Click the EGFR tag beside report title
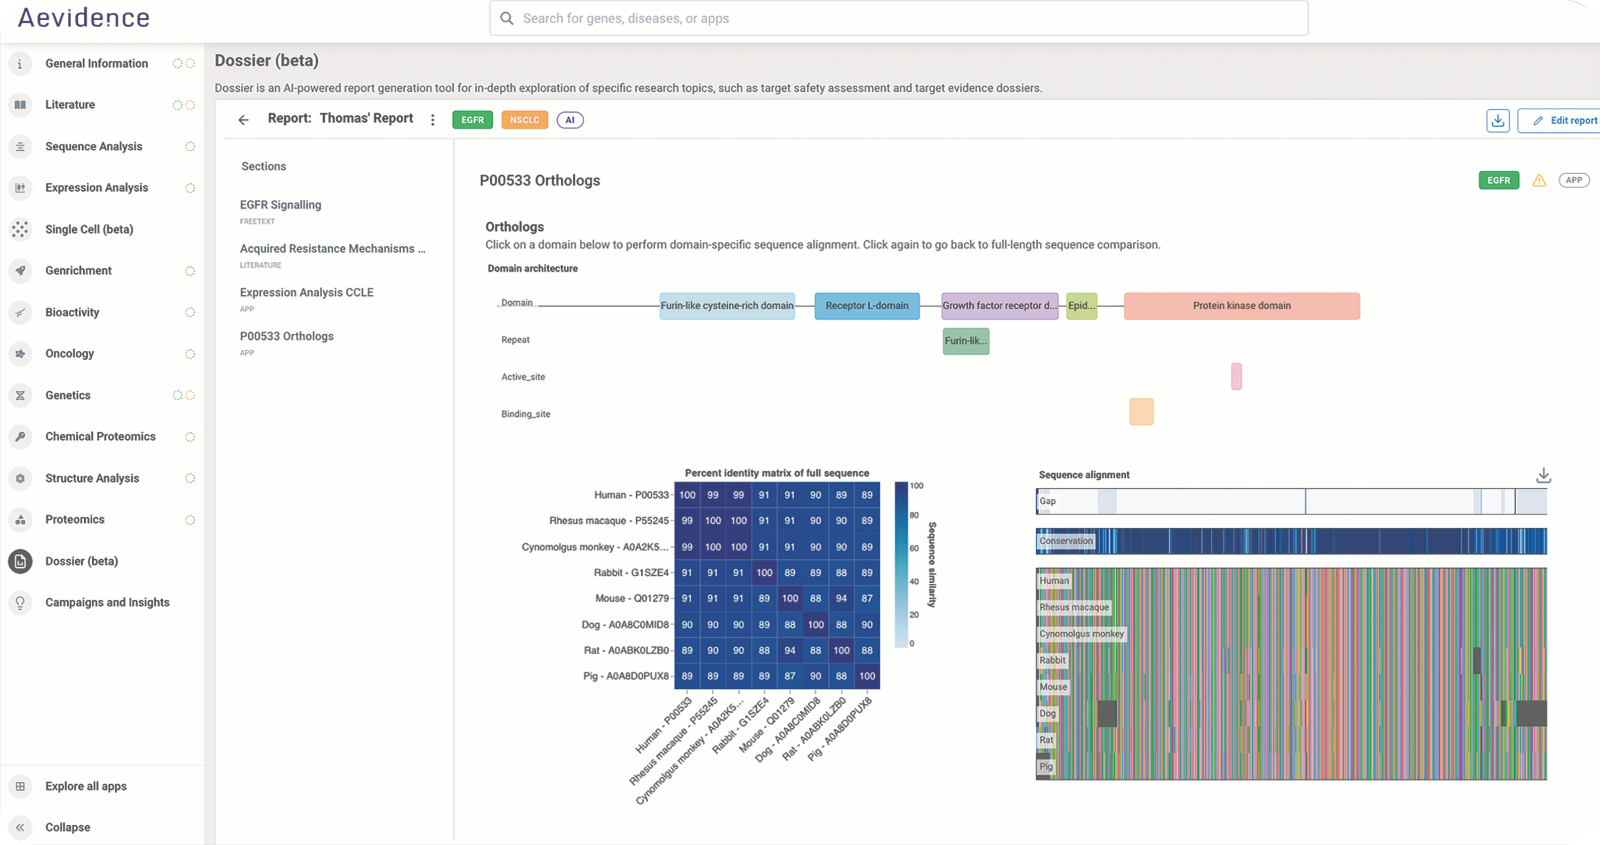The image size is (1600, 845). point(473,120)
